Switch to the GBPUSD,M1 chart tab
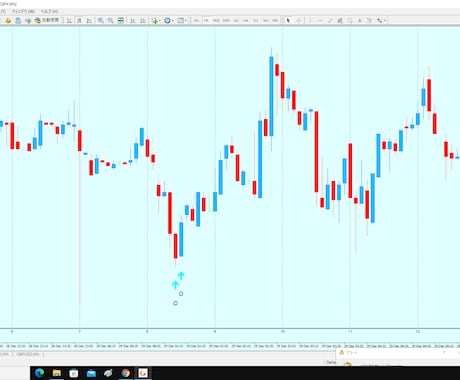This screenshot has width=460, height=380. 28,354
